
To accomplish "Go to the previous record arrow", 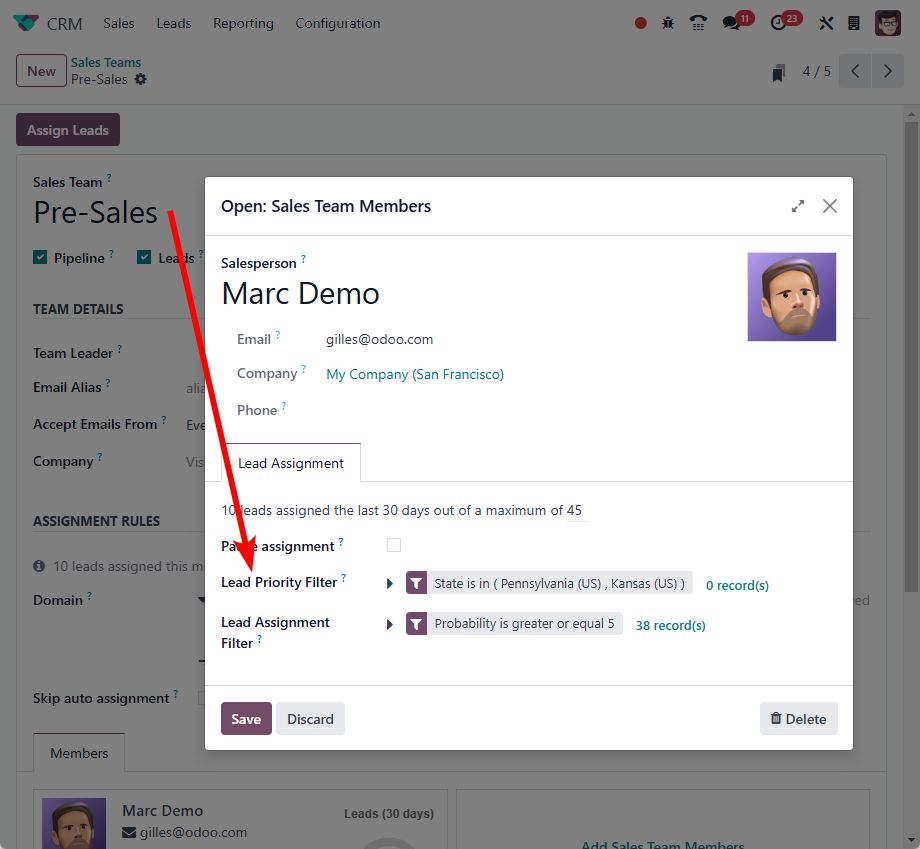I will pyautogui.click(x=855, y=71).
